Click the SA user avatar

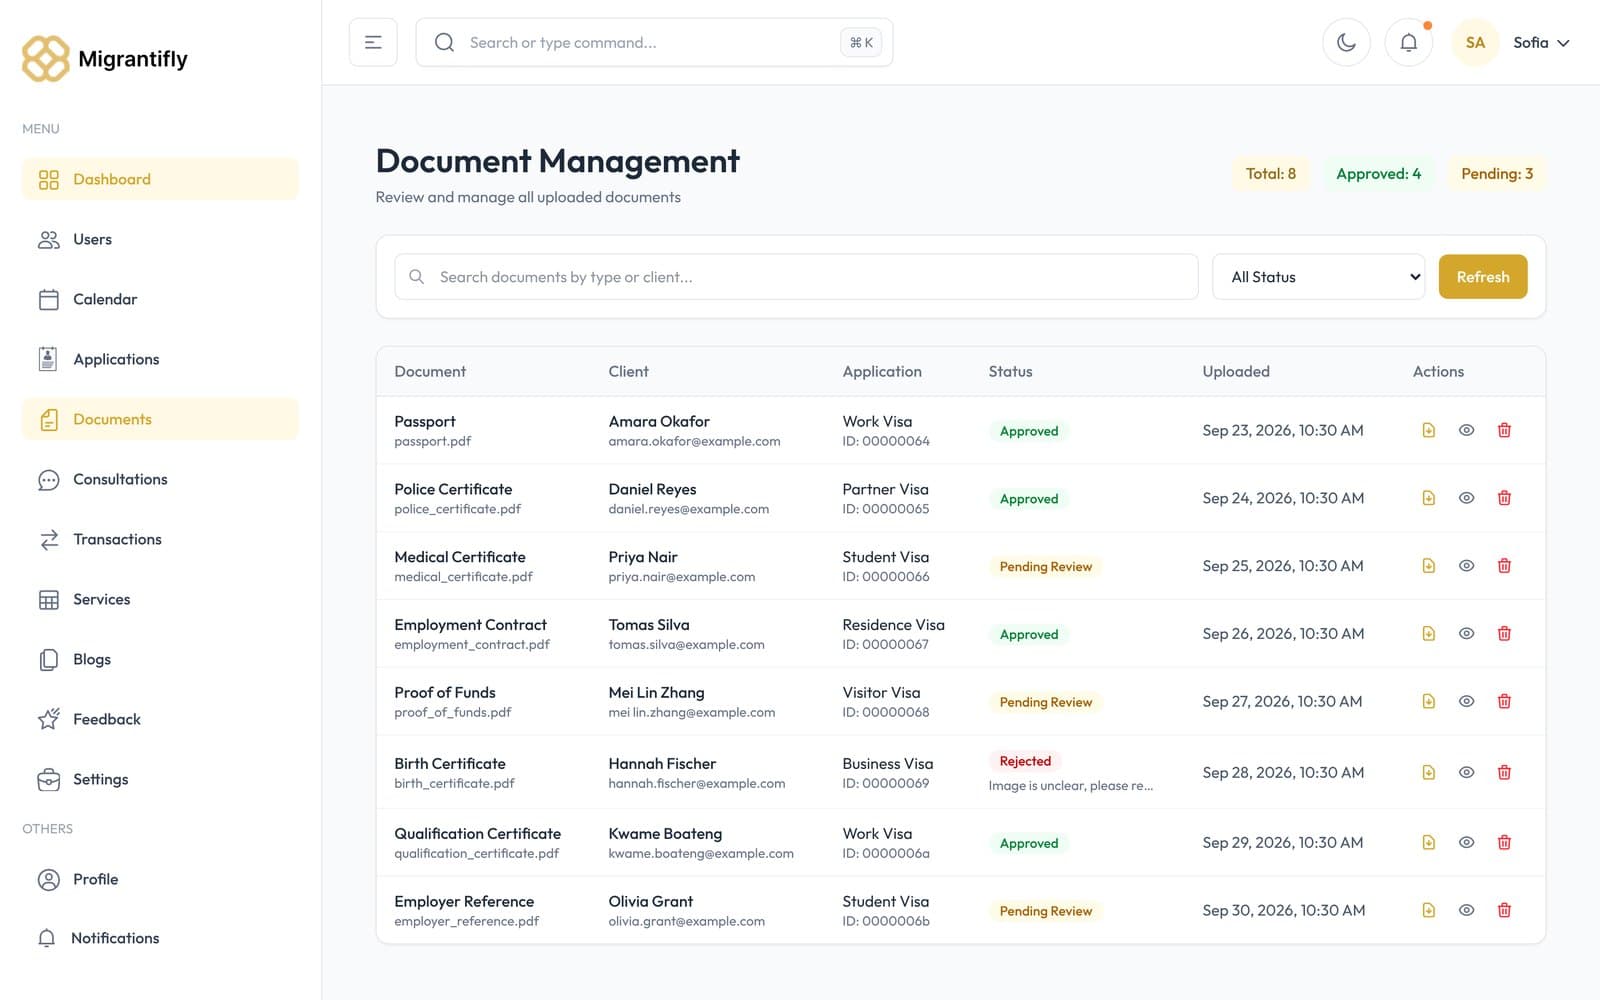point(1475,42)
